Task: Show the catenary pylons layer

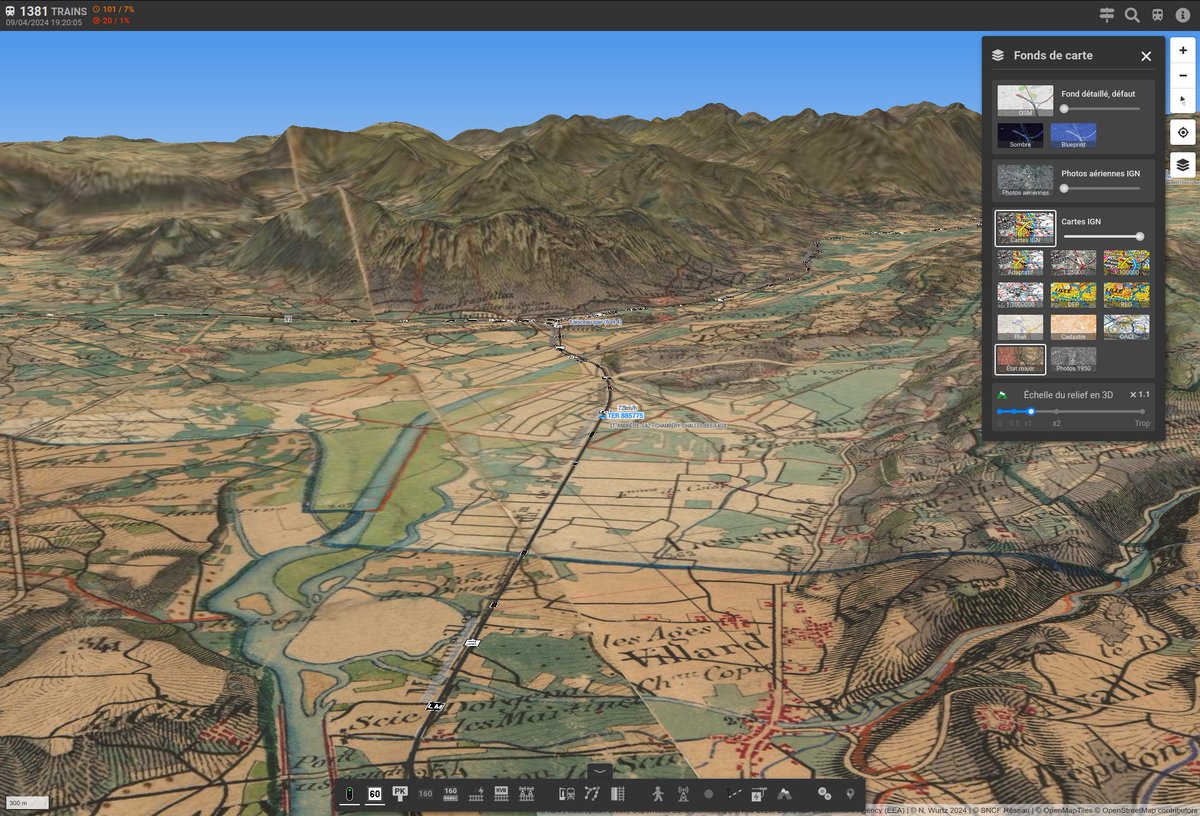Action: [x=526, y=793]
